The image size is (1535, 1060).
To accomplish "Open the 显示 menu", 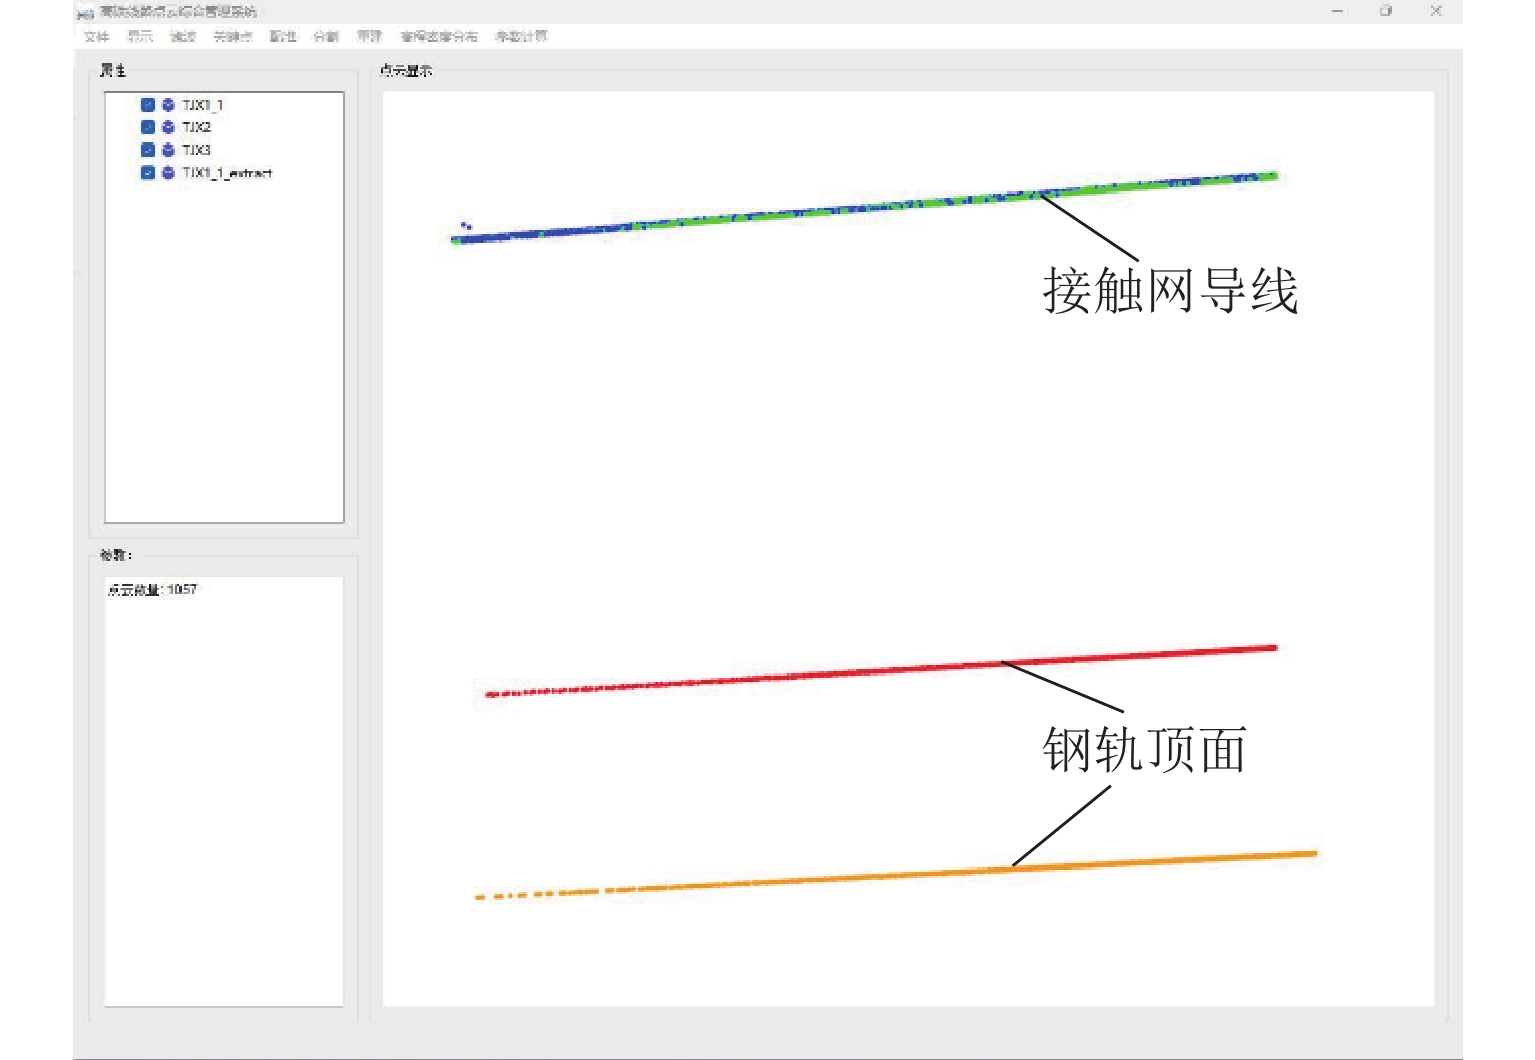I will coord(140,37).
